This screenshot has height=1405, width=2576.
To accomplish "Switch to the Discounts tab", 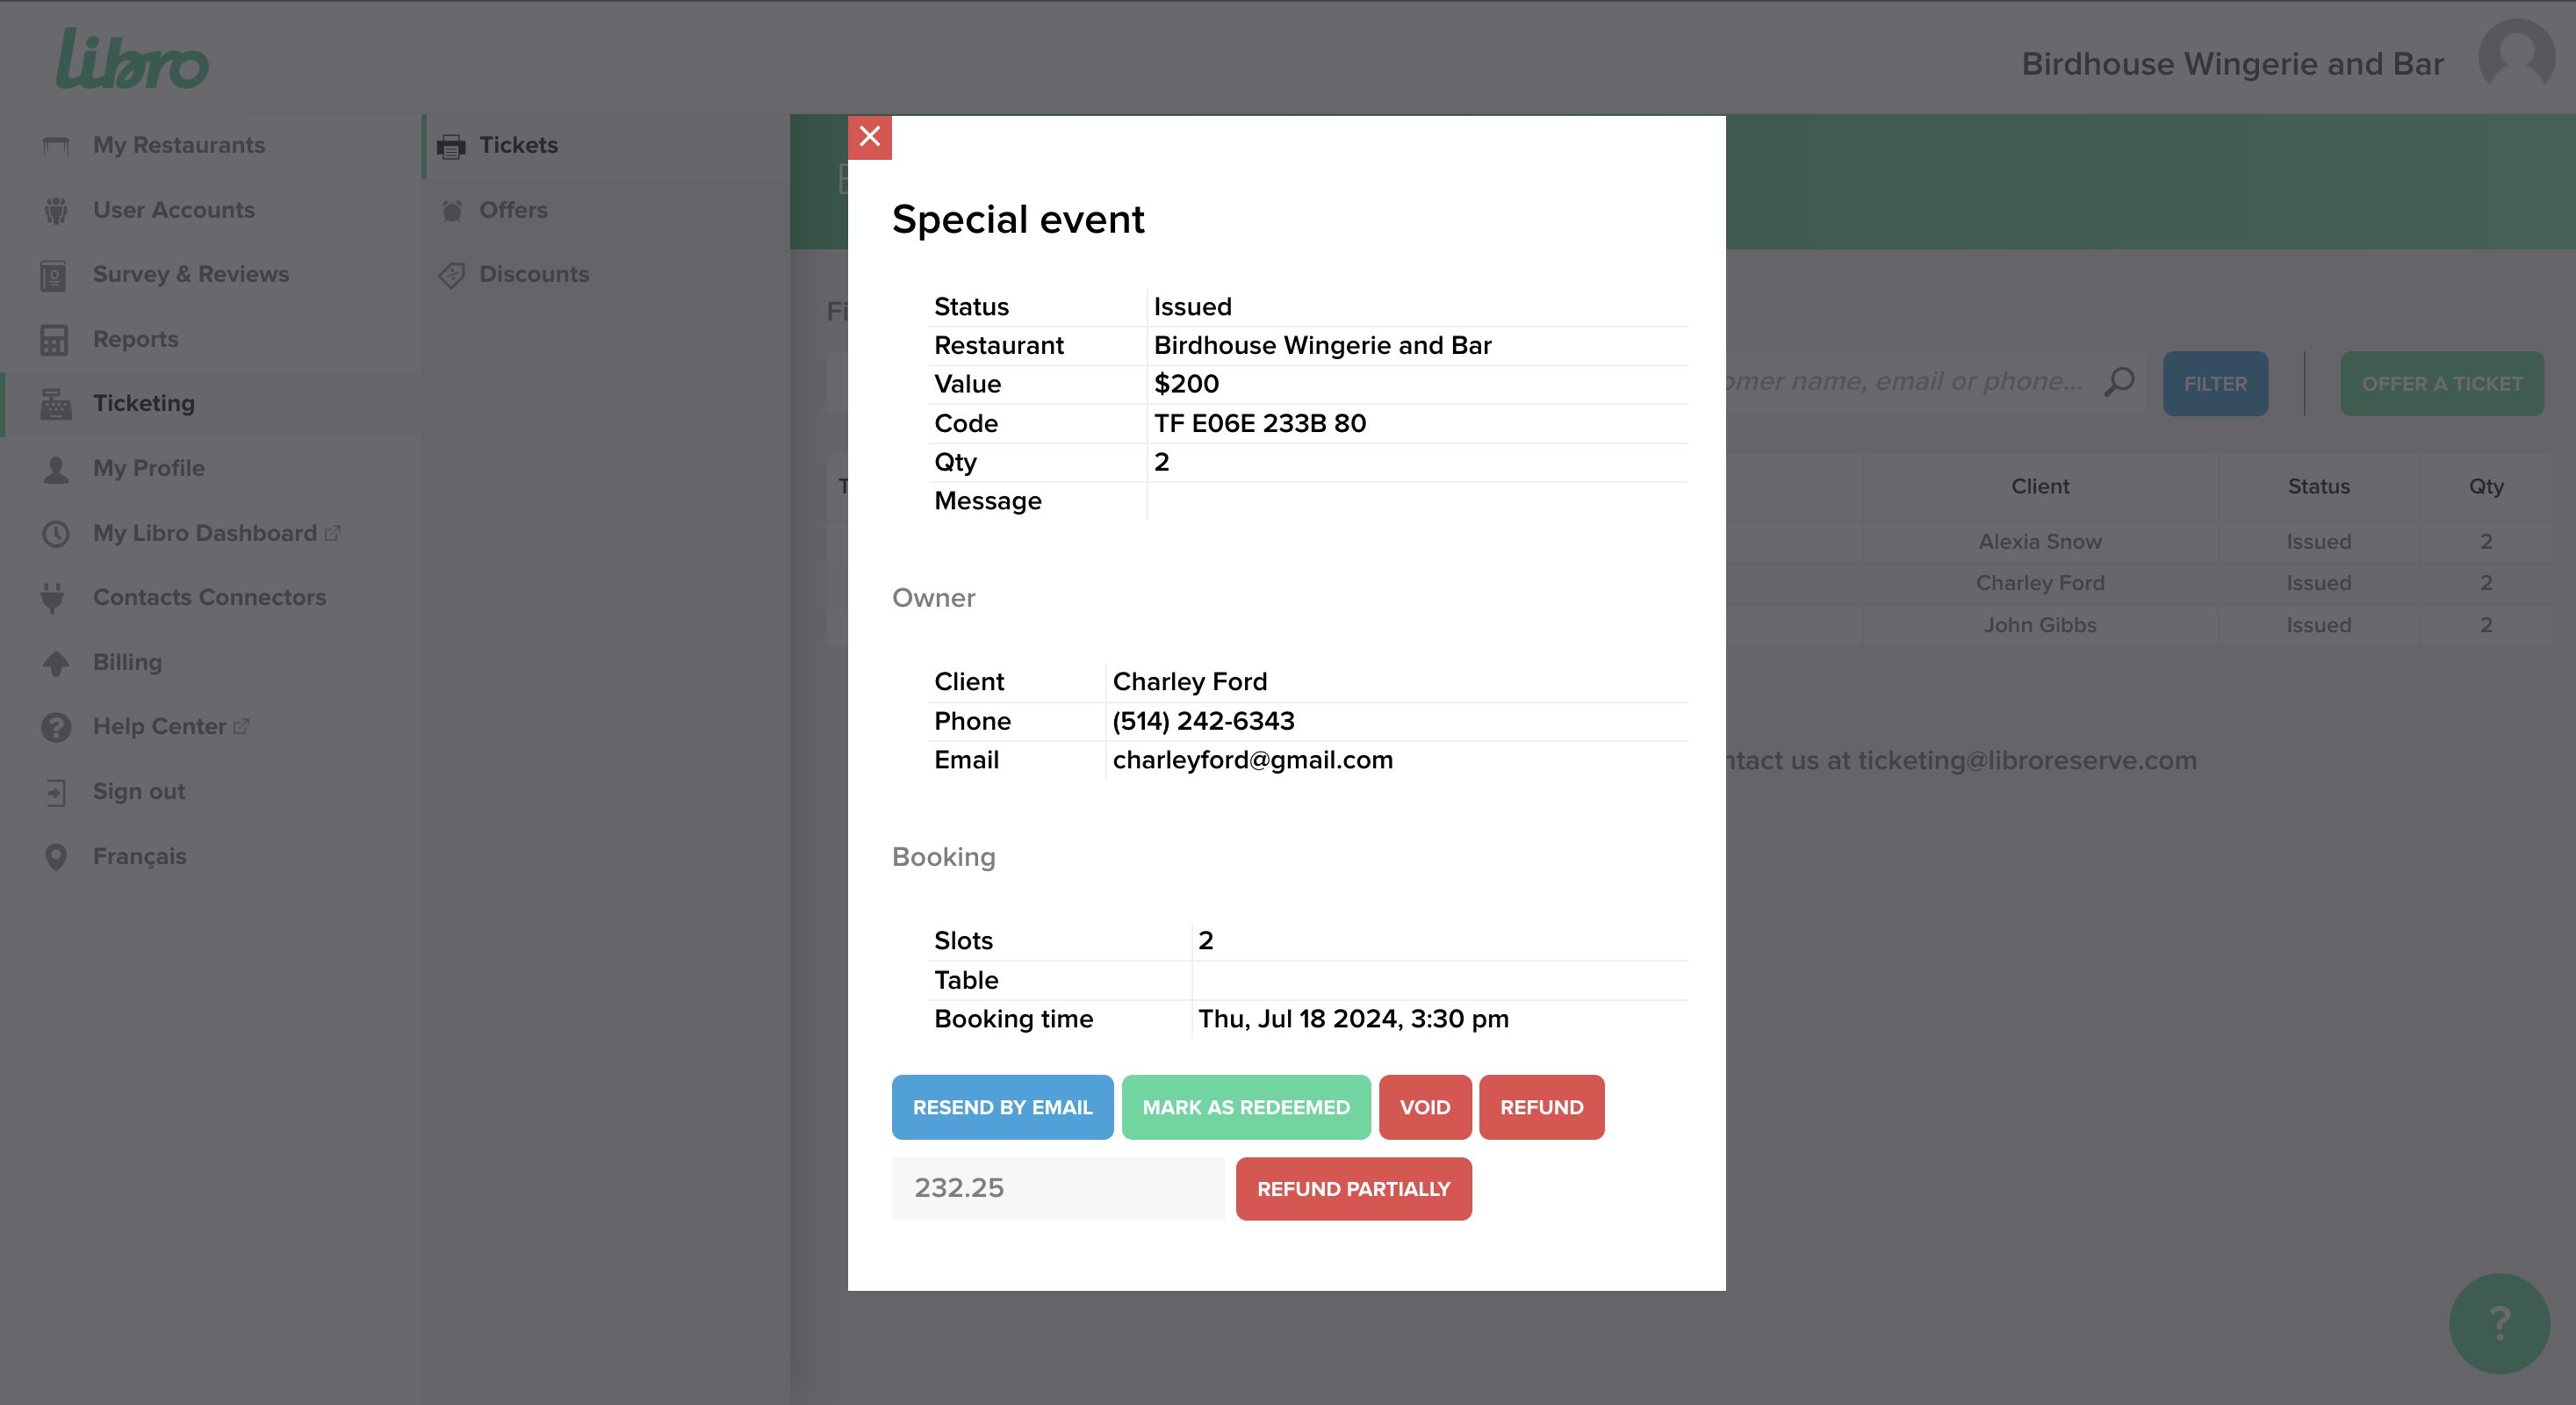I will (x=533, y=274).
